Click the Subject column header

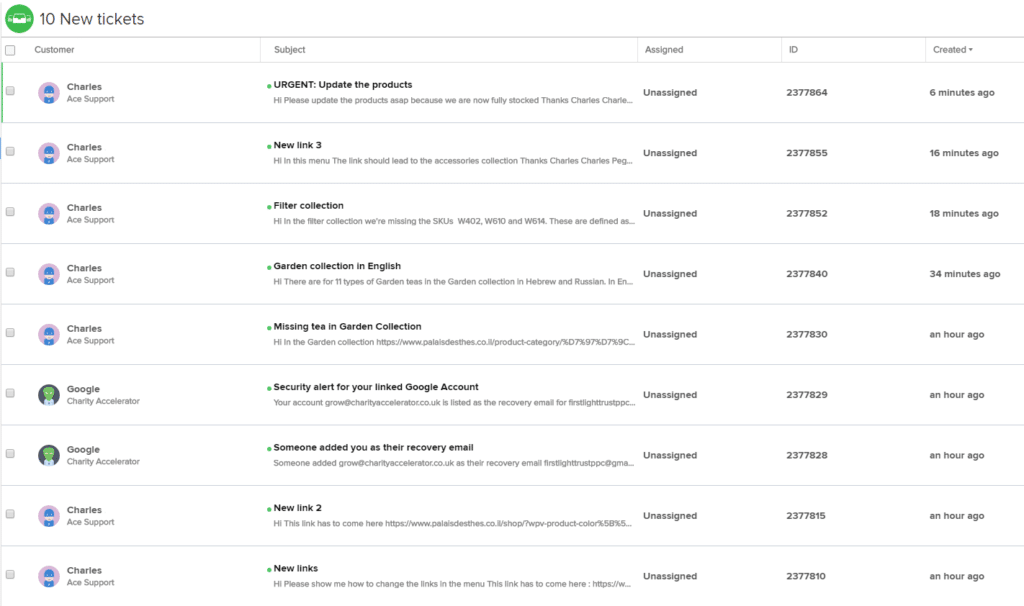pos(287,48)
